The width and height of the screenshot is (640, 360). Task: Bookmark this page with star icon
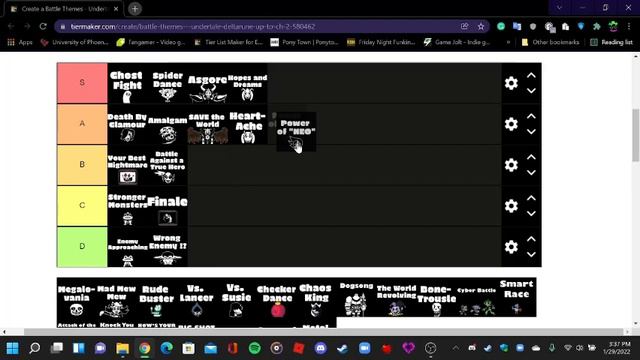(x=481, y=27)
